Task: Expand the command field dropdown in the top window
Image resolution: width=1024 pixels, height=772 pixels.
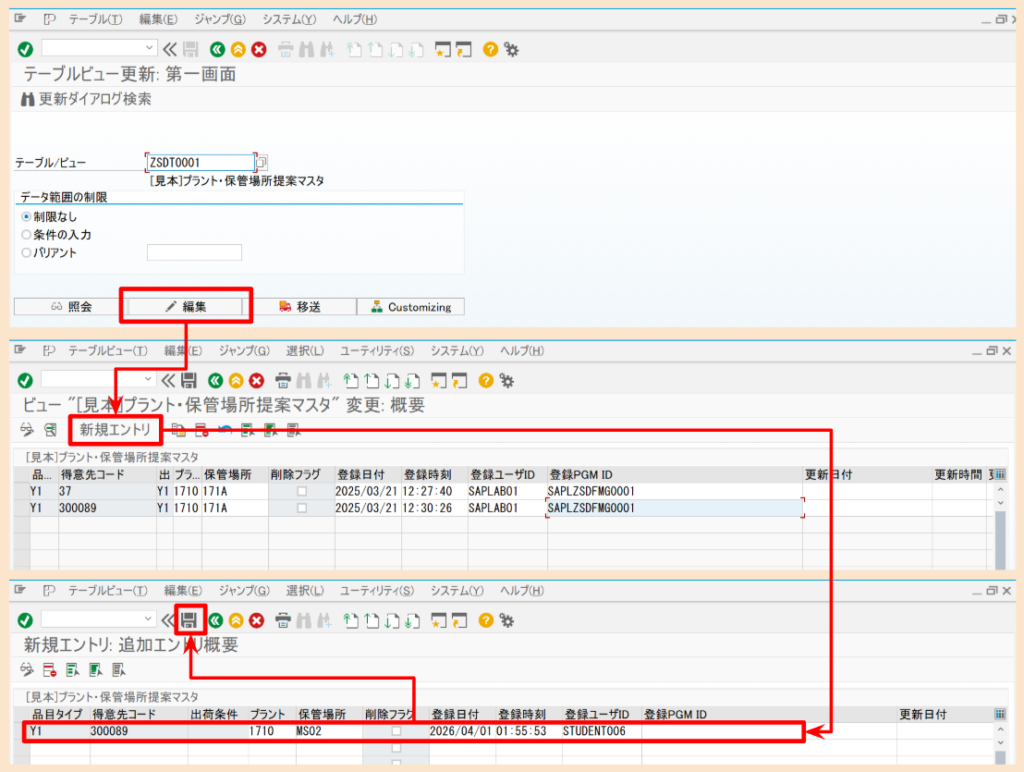Action: click(x=150, y=48)
